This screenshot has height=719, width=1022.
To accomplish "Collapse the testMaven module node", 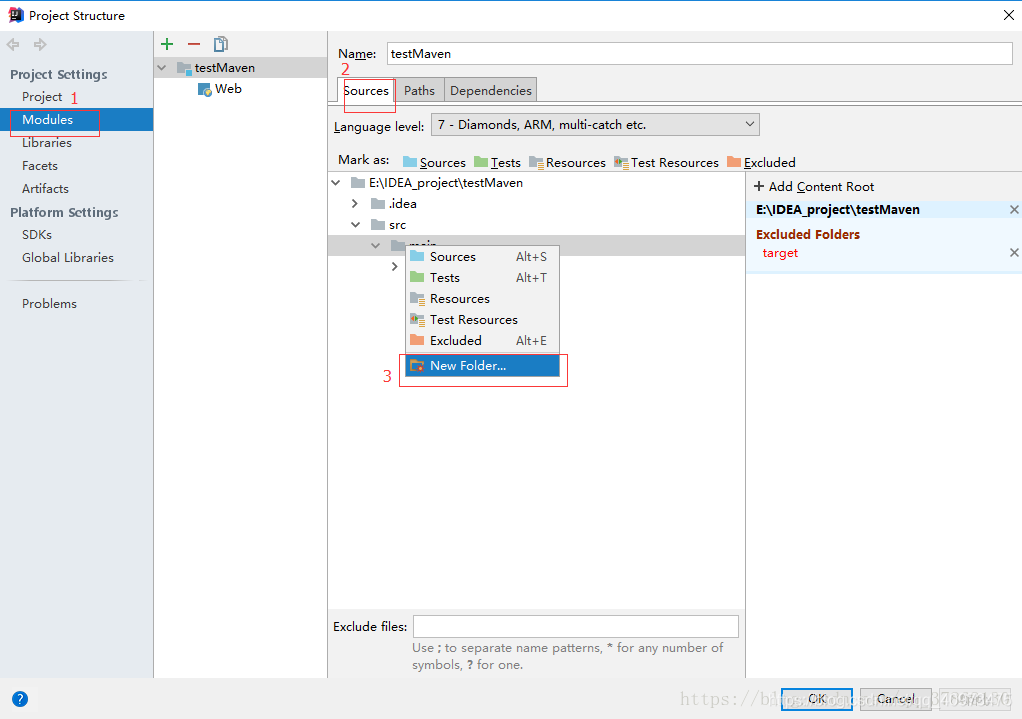I will (x=162, y=68).
